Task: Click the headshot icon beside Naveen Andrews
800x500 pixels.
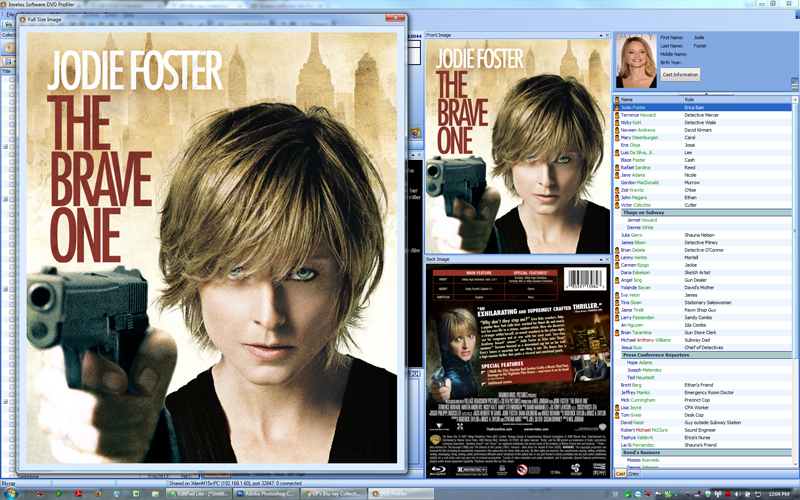Action: [617, 130]
